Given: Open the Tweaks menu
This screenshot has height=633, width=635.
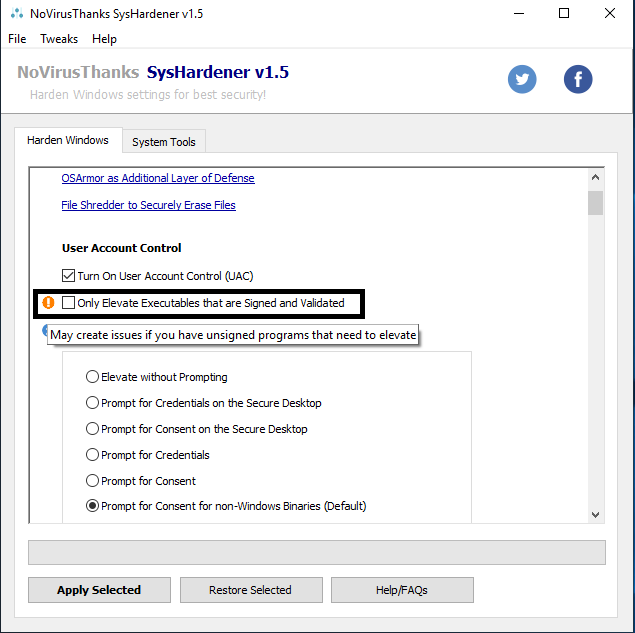Looking at the screenshot, I should click(x=59, y=39).
